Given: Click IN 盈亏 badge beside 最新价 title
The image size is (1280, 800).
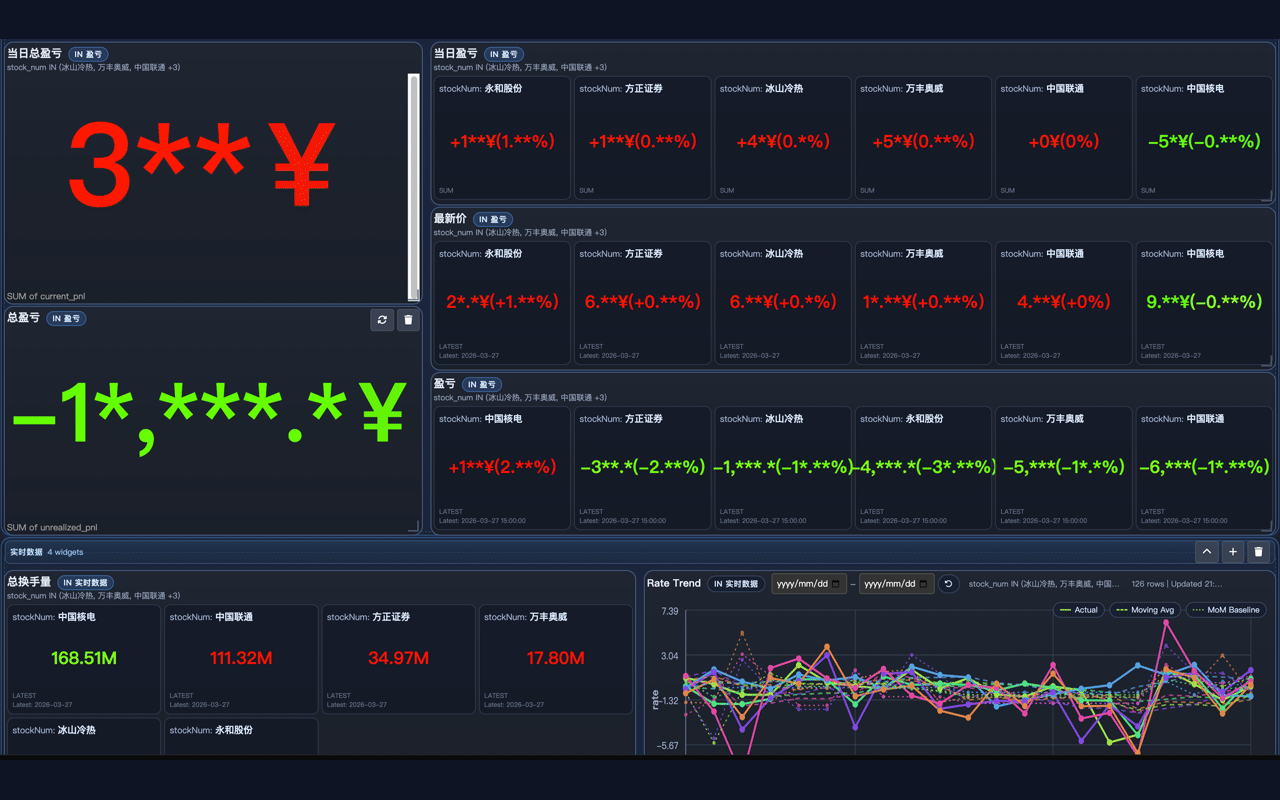Looking at the screenshot, I should click(x=493, y=219).
